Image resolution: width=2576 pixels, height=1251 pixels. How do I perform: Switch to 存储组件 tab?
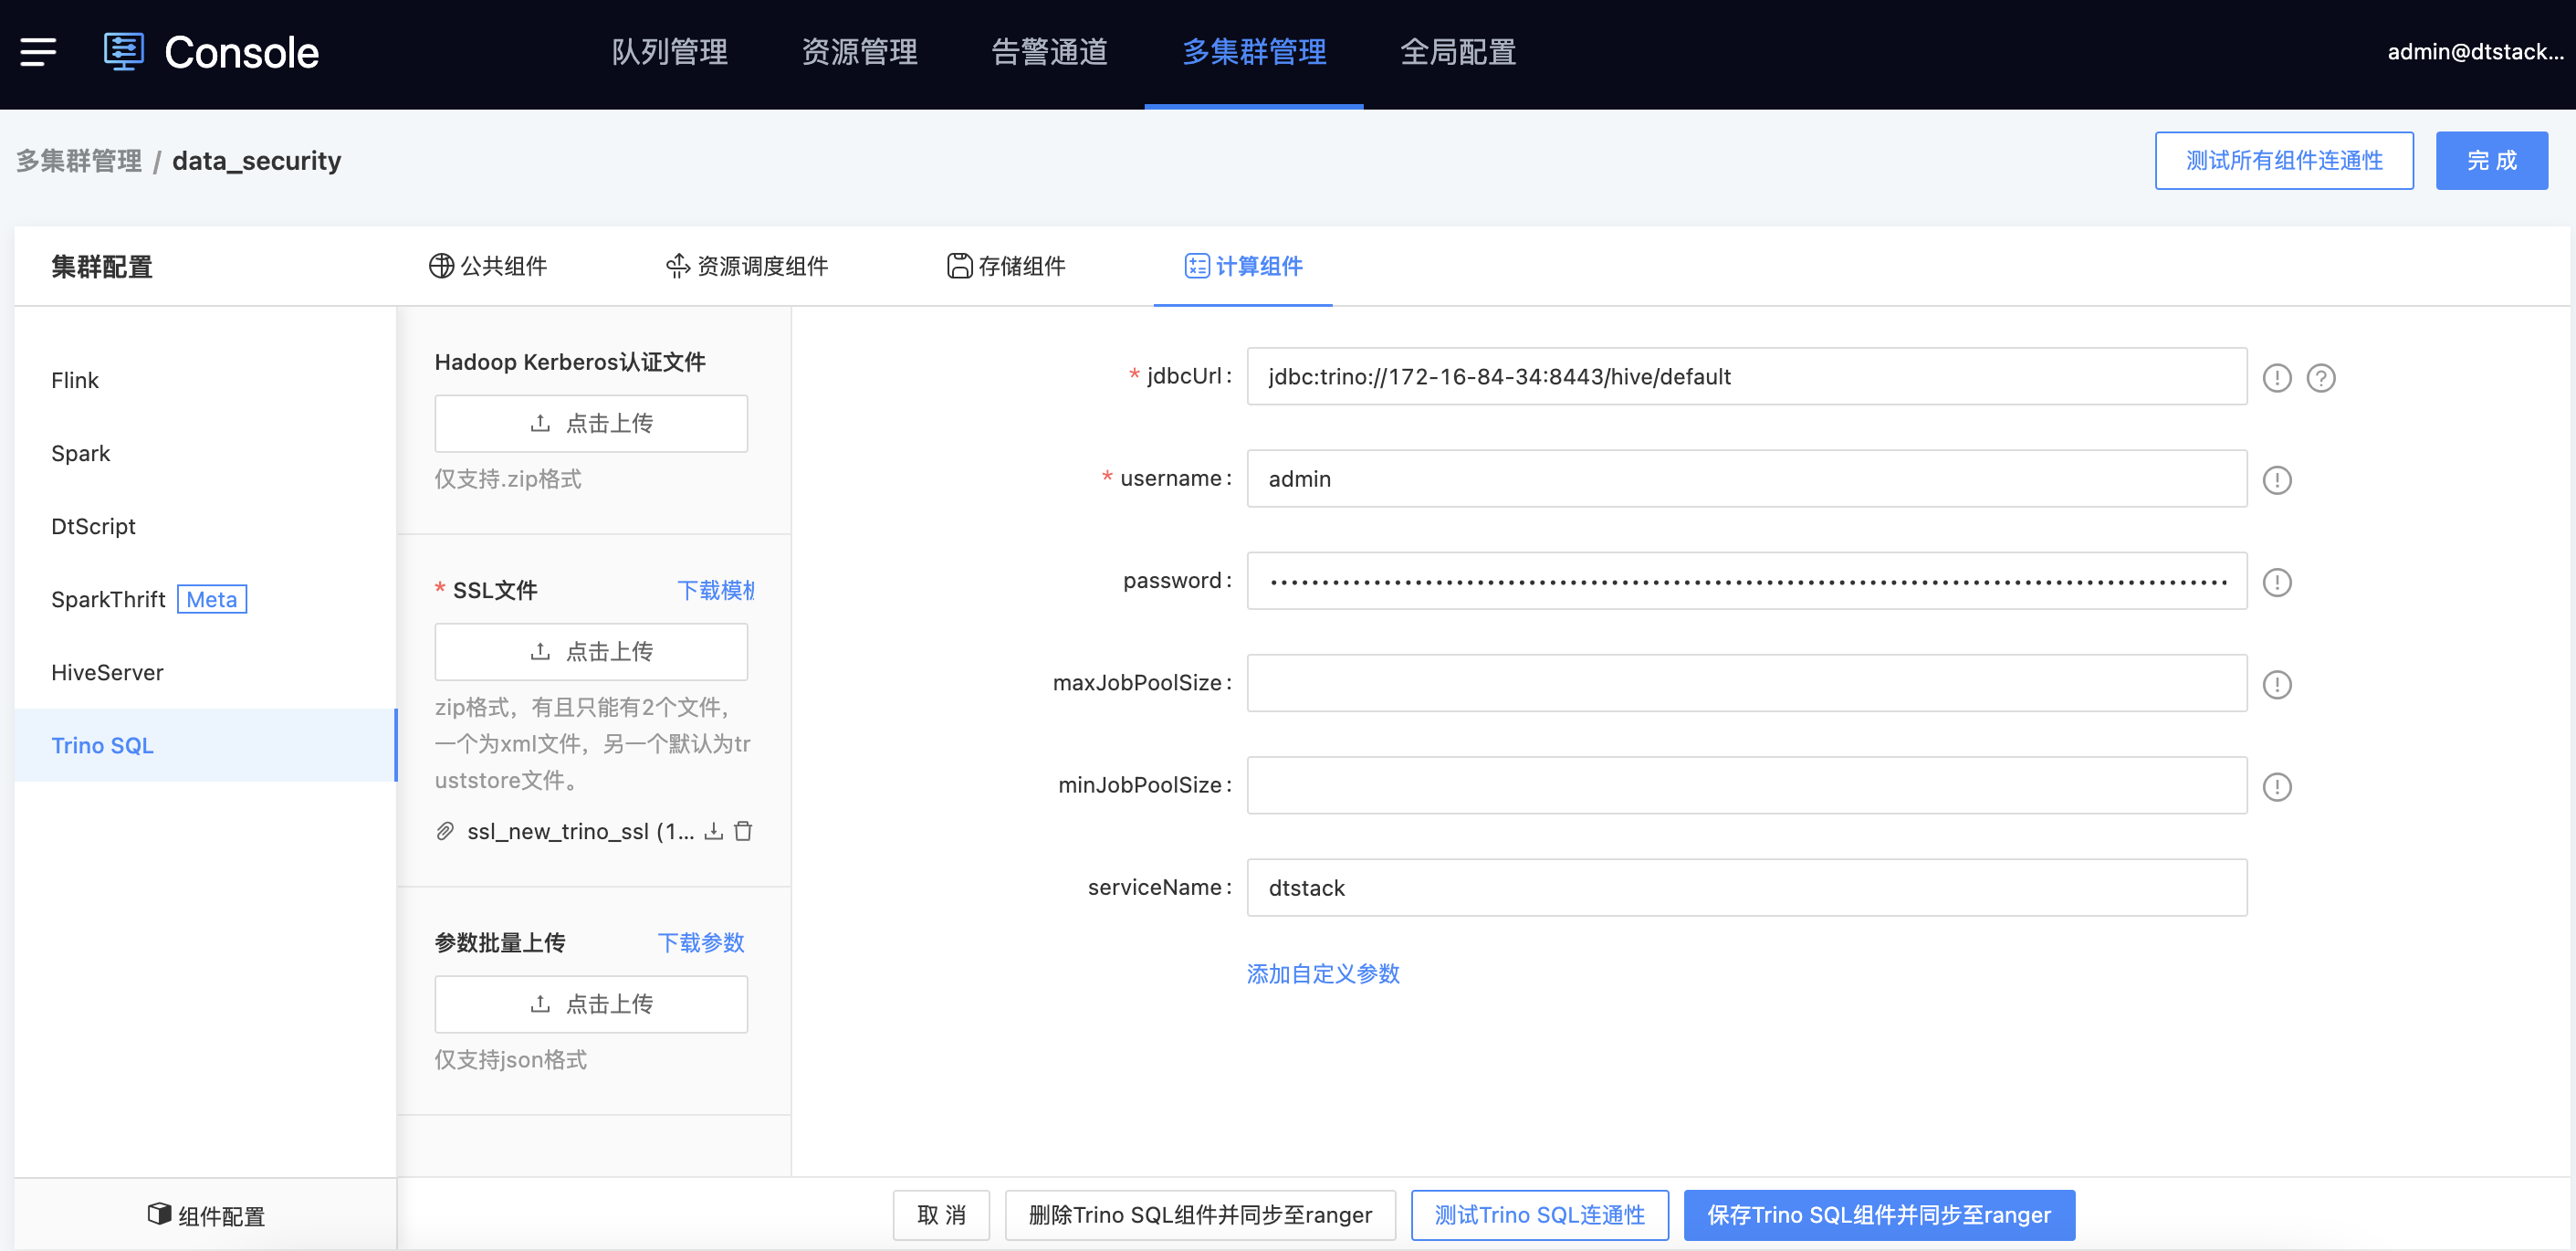1006,266
